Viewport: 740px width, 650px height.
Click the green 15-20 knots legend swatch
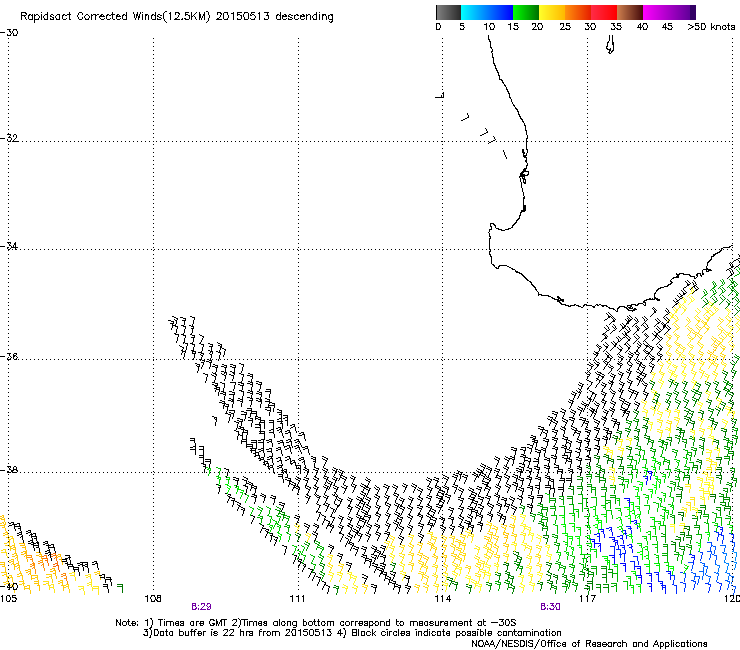click(x=526, y=12)
